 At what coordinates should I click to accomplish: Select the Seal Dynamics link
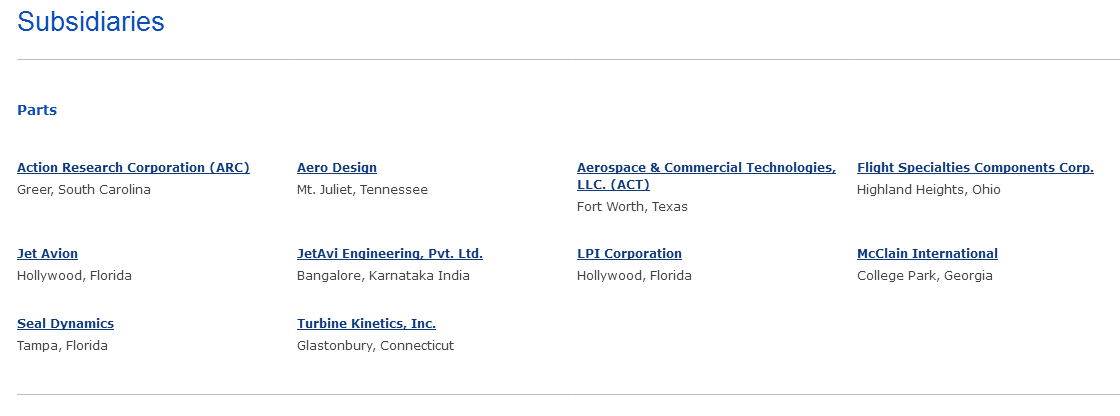coord(65,324)
